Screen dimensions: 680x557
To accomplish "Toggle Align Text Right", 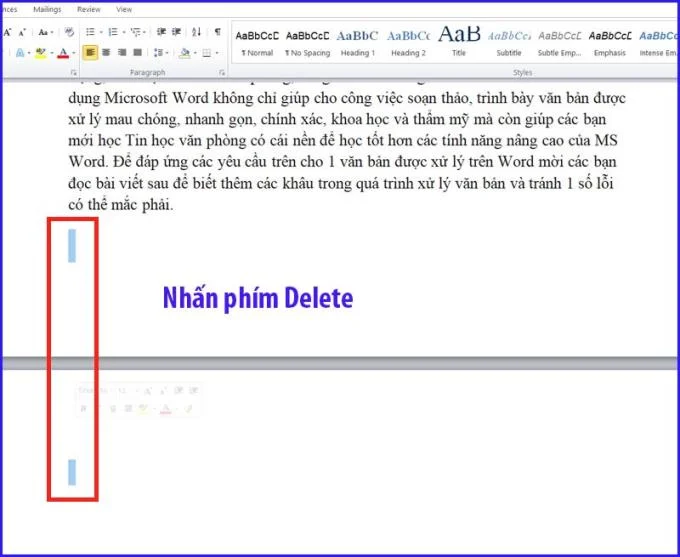I will click(122, 53).
